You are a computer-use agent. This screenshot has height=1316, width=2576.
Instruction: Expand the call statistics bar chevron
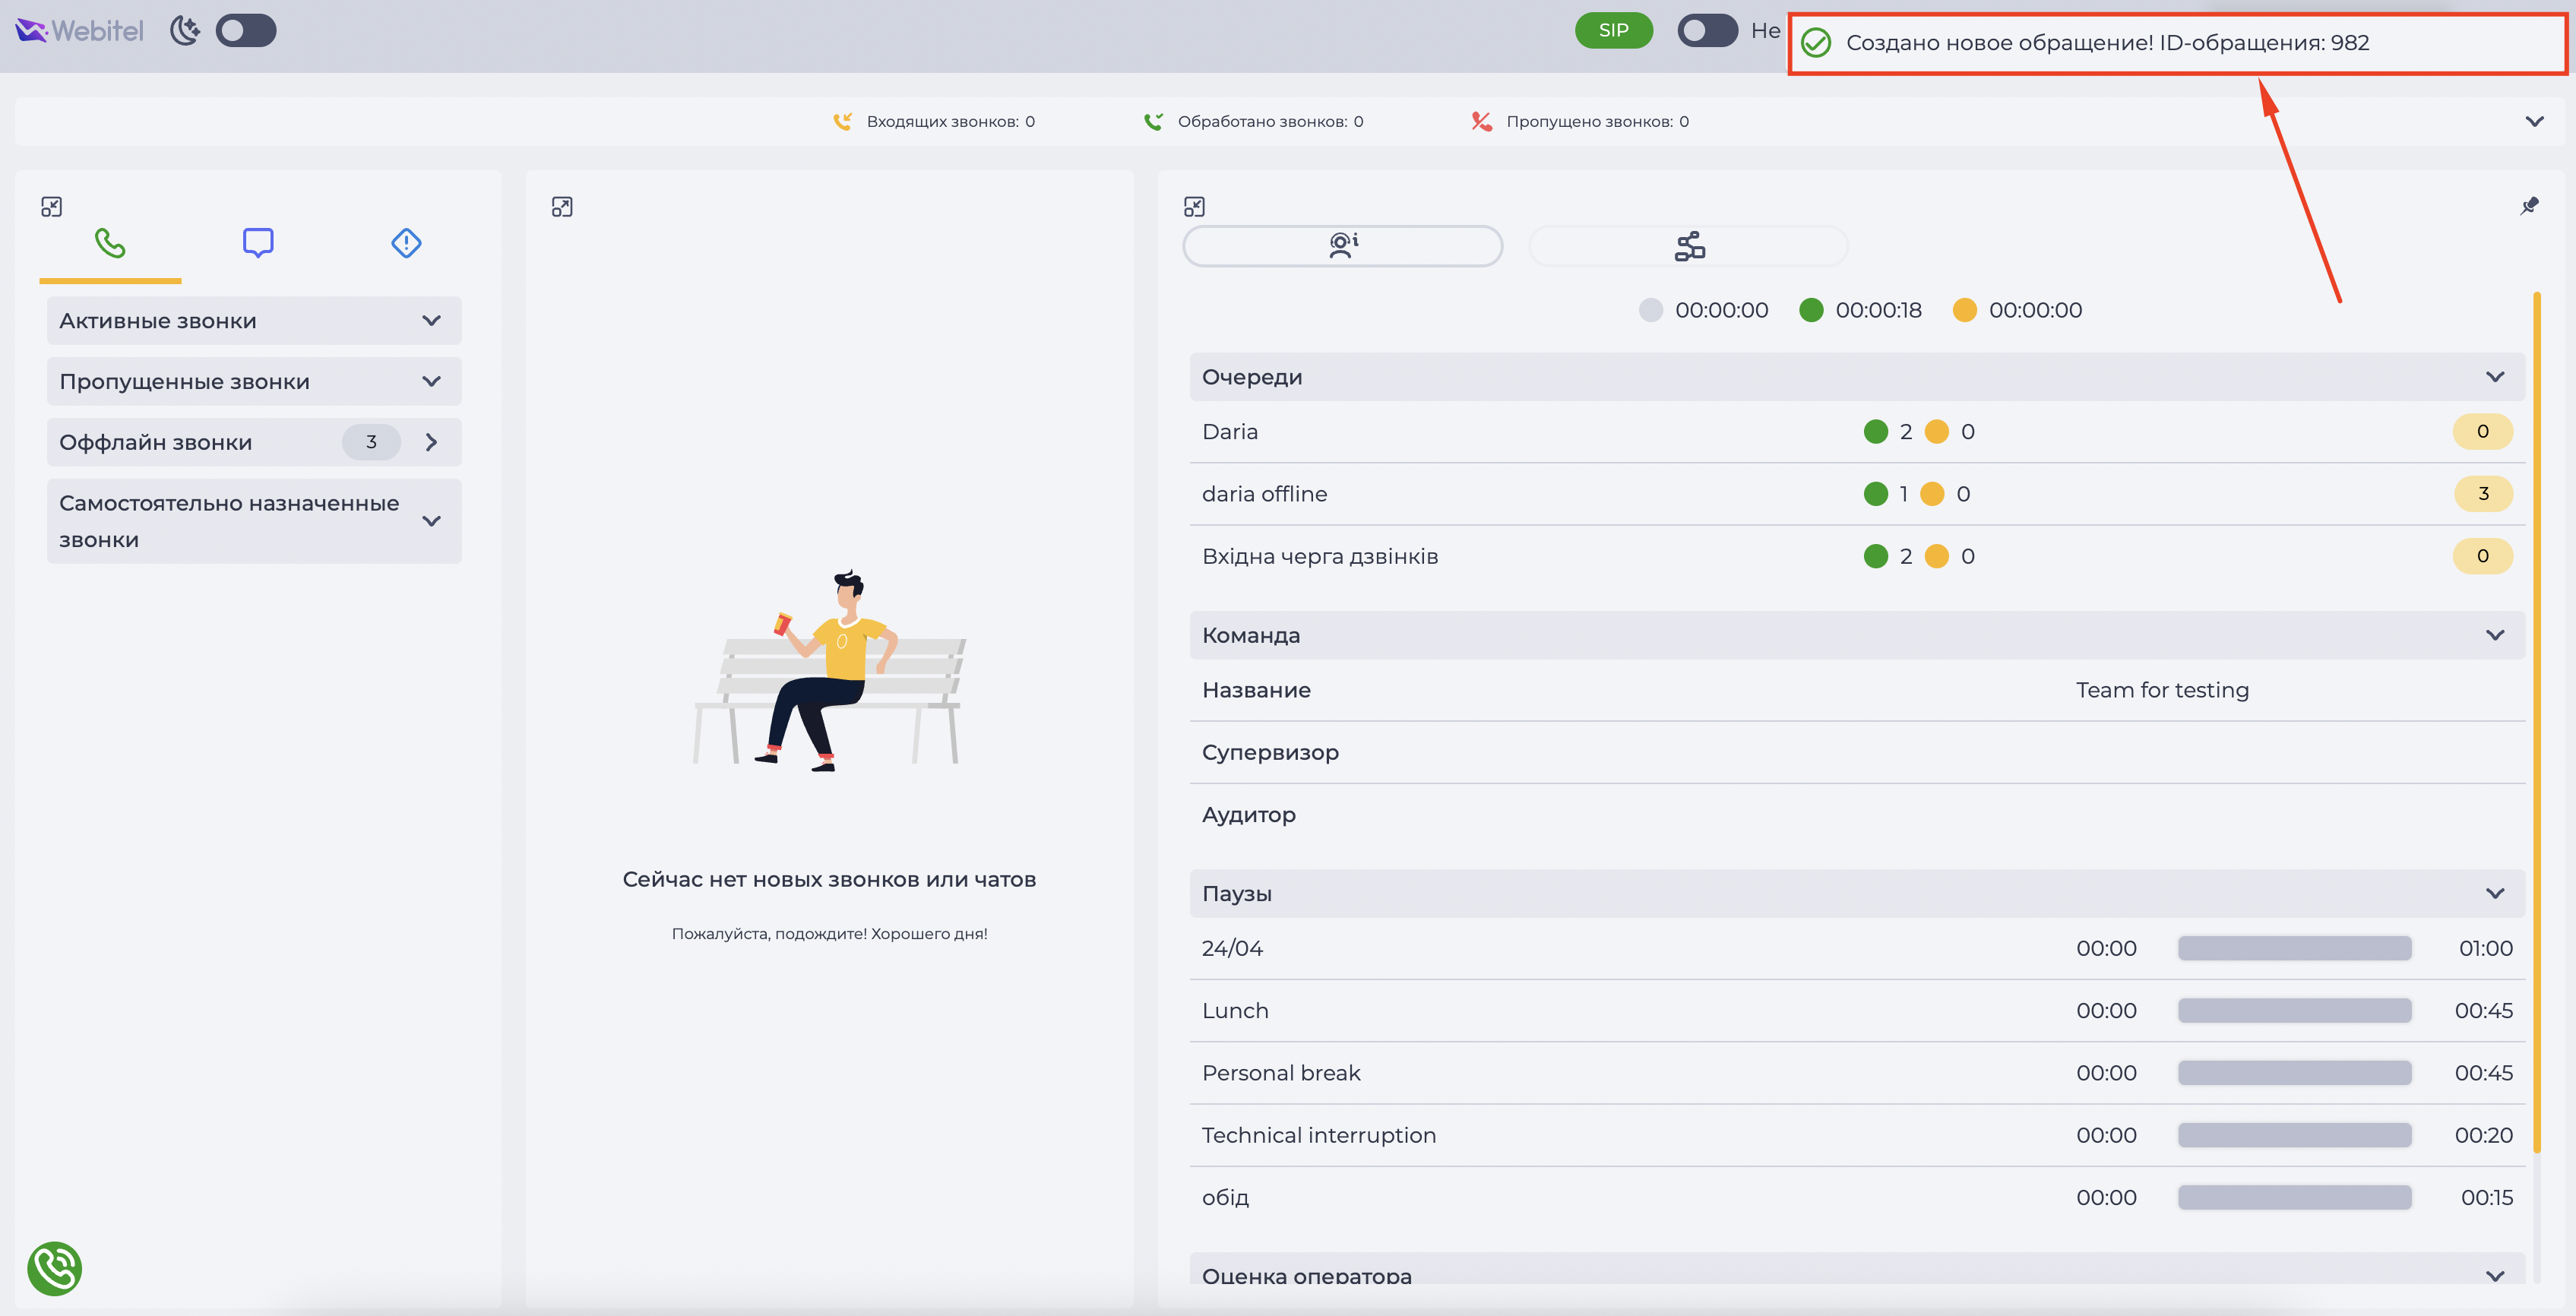[2534, 122]
